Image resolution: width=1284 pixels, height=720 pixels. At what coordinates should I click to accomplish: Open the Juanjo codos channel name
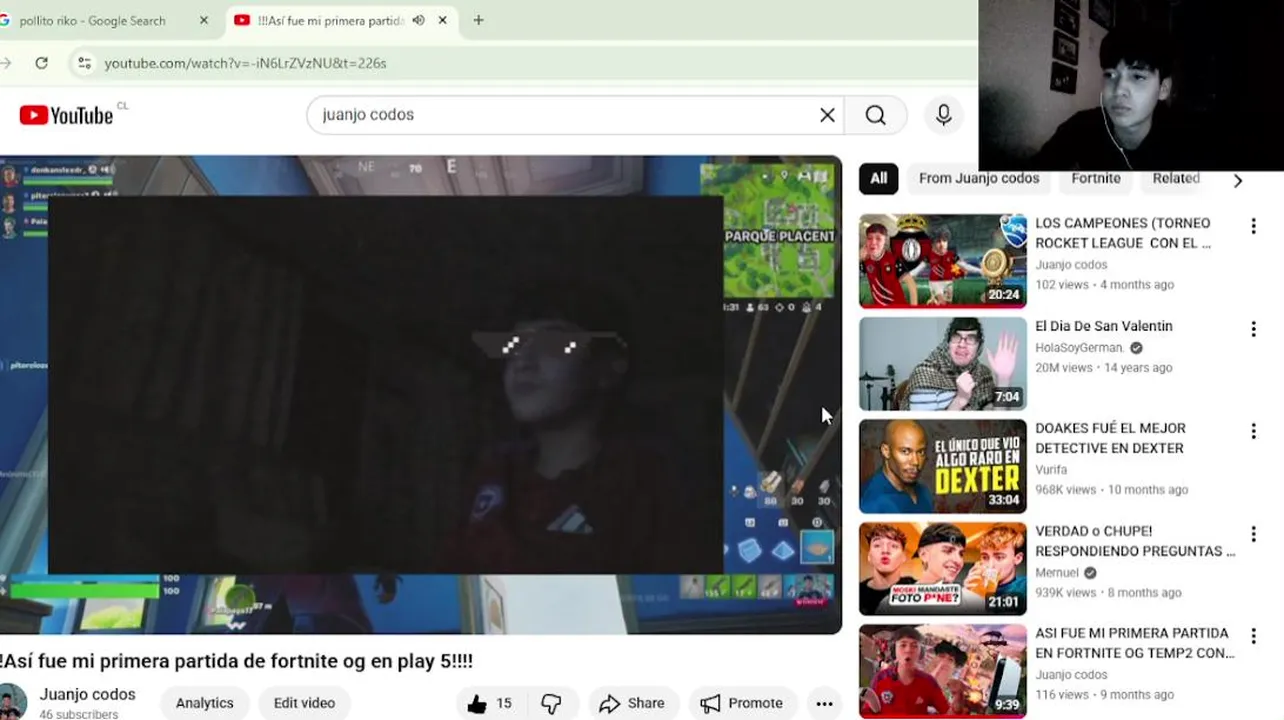click(x=87, y=694)
